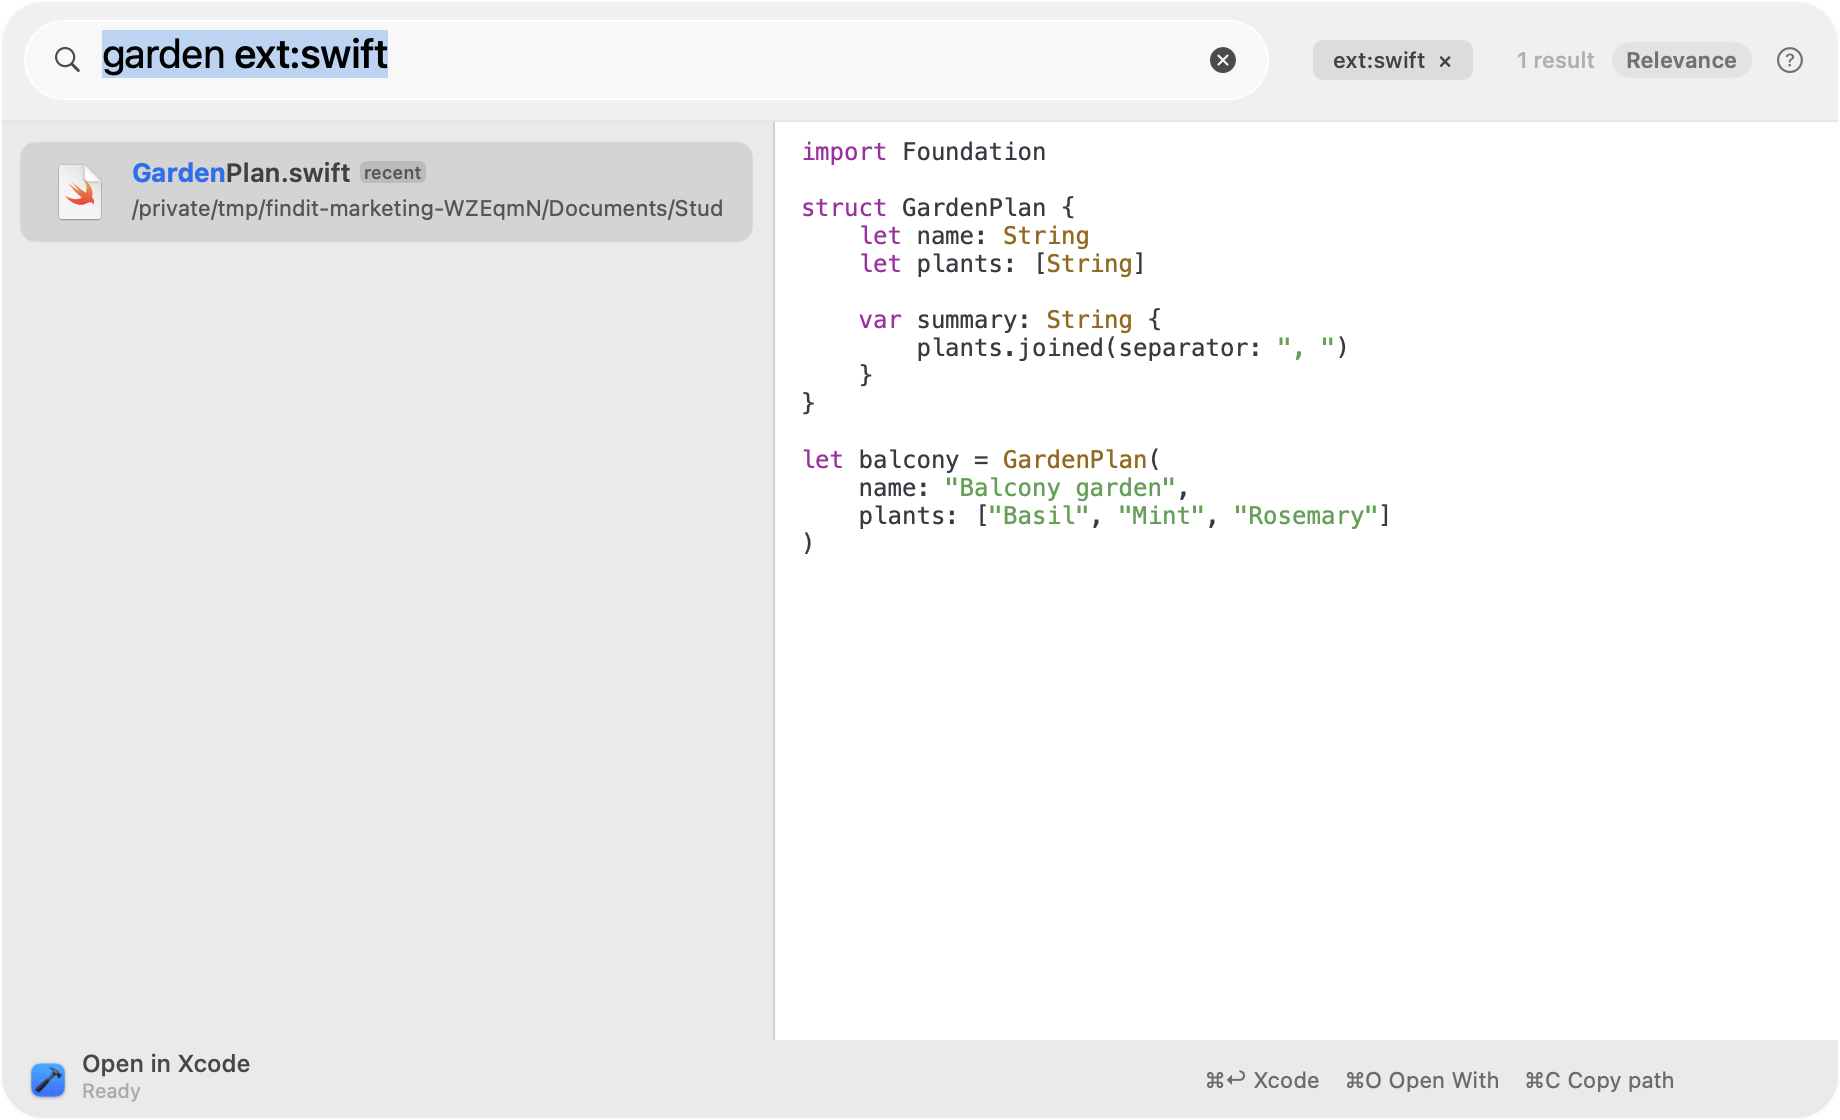Click the struct GardenPlan line in the preview
The height and width of the screenshot is (1120, 1840).
coord(938,208)
